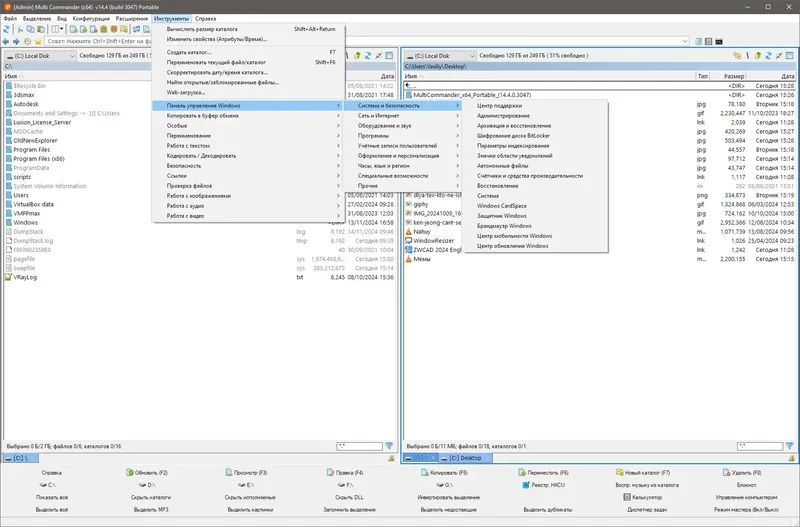Screen dimensions: 800x527
Task: Expand 'Работа с текстом' submenu
Action: tap(248, 145)
